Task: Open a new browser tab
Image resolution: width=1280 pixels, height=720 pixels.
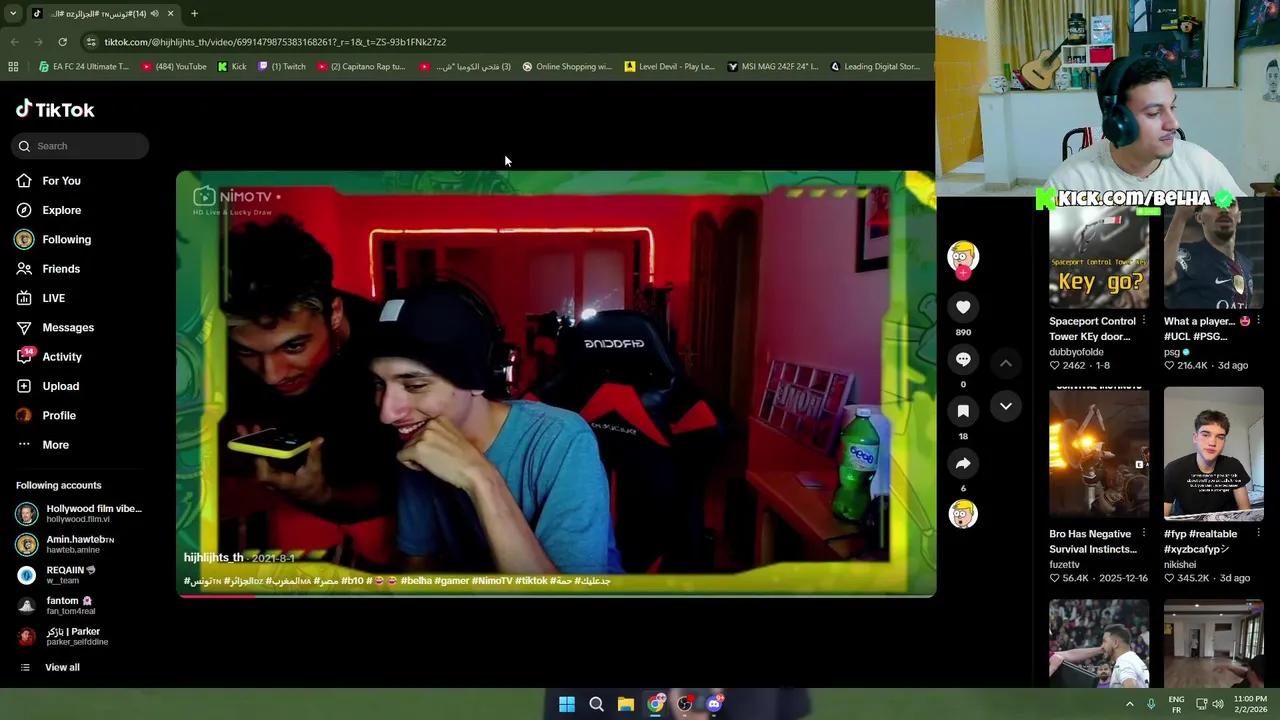Action: 194,14
